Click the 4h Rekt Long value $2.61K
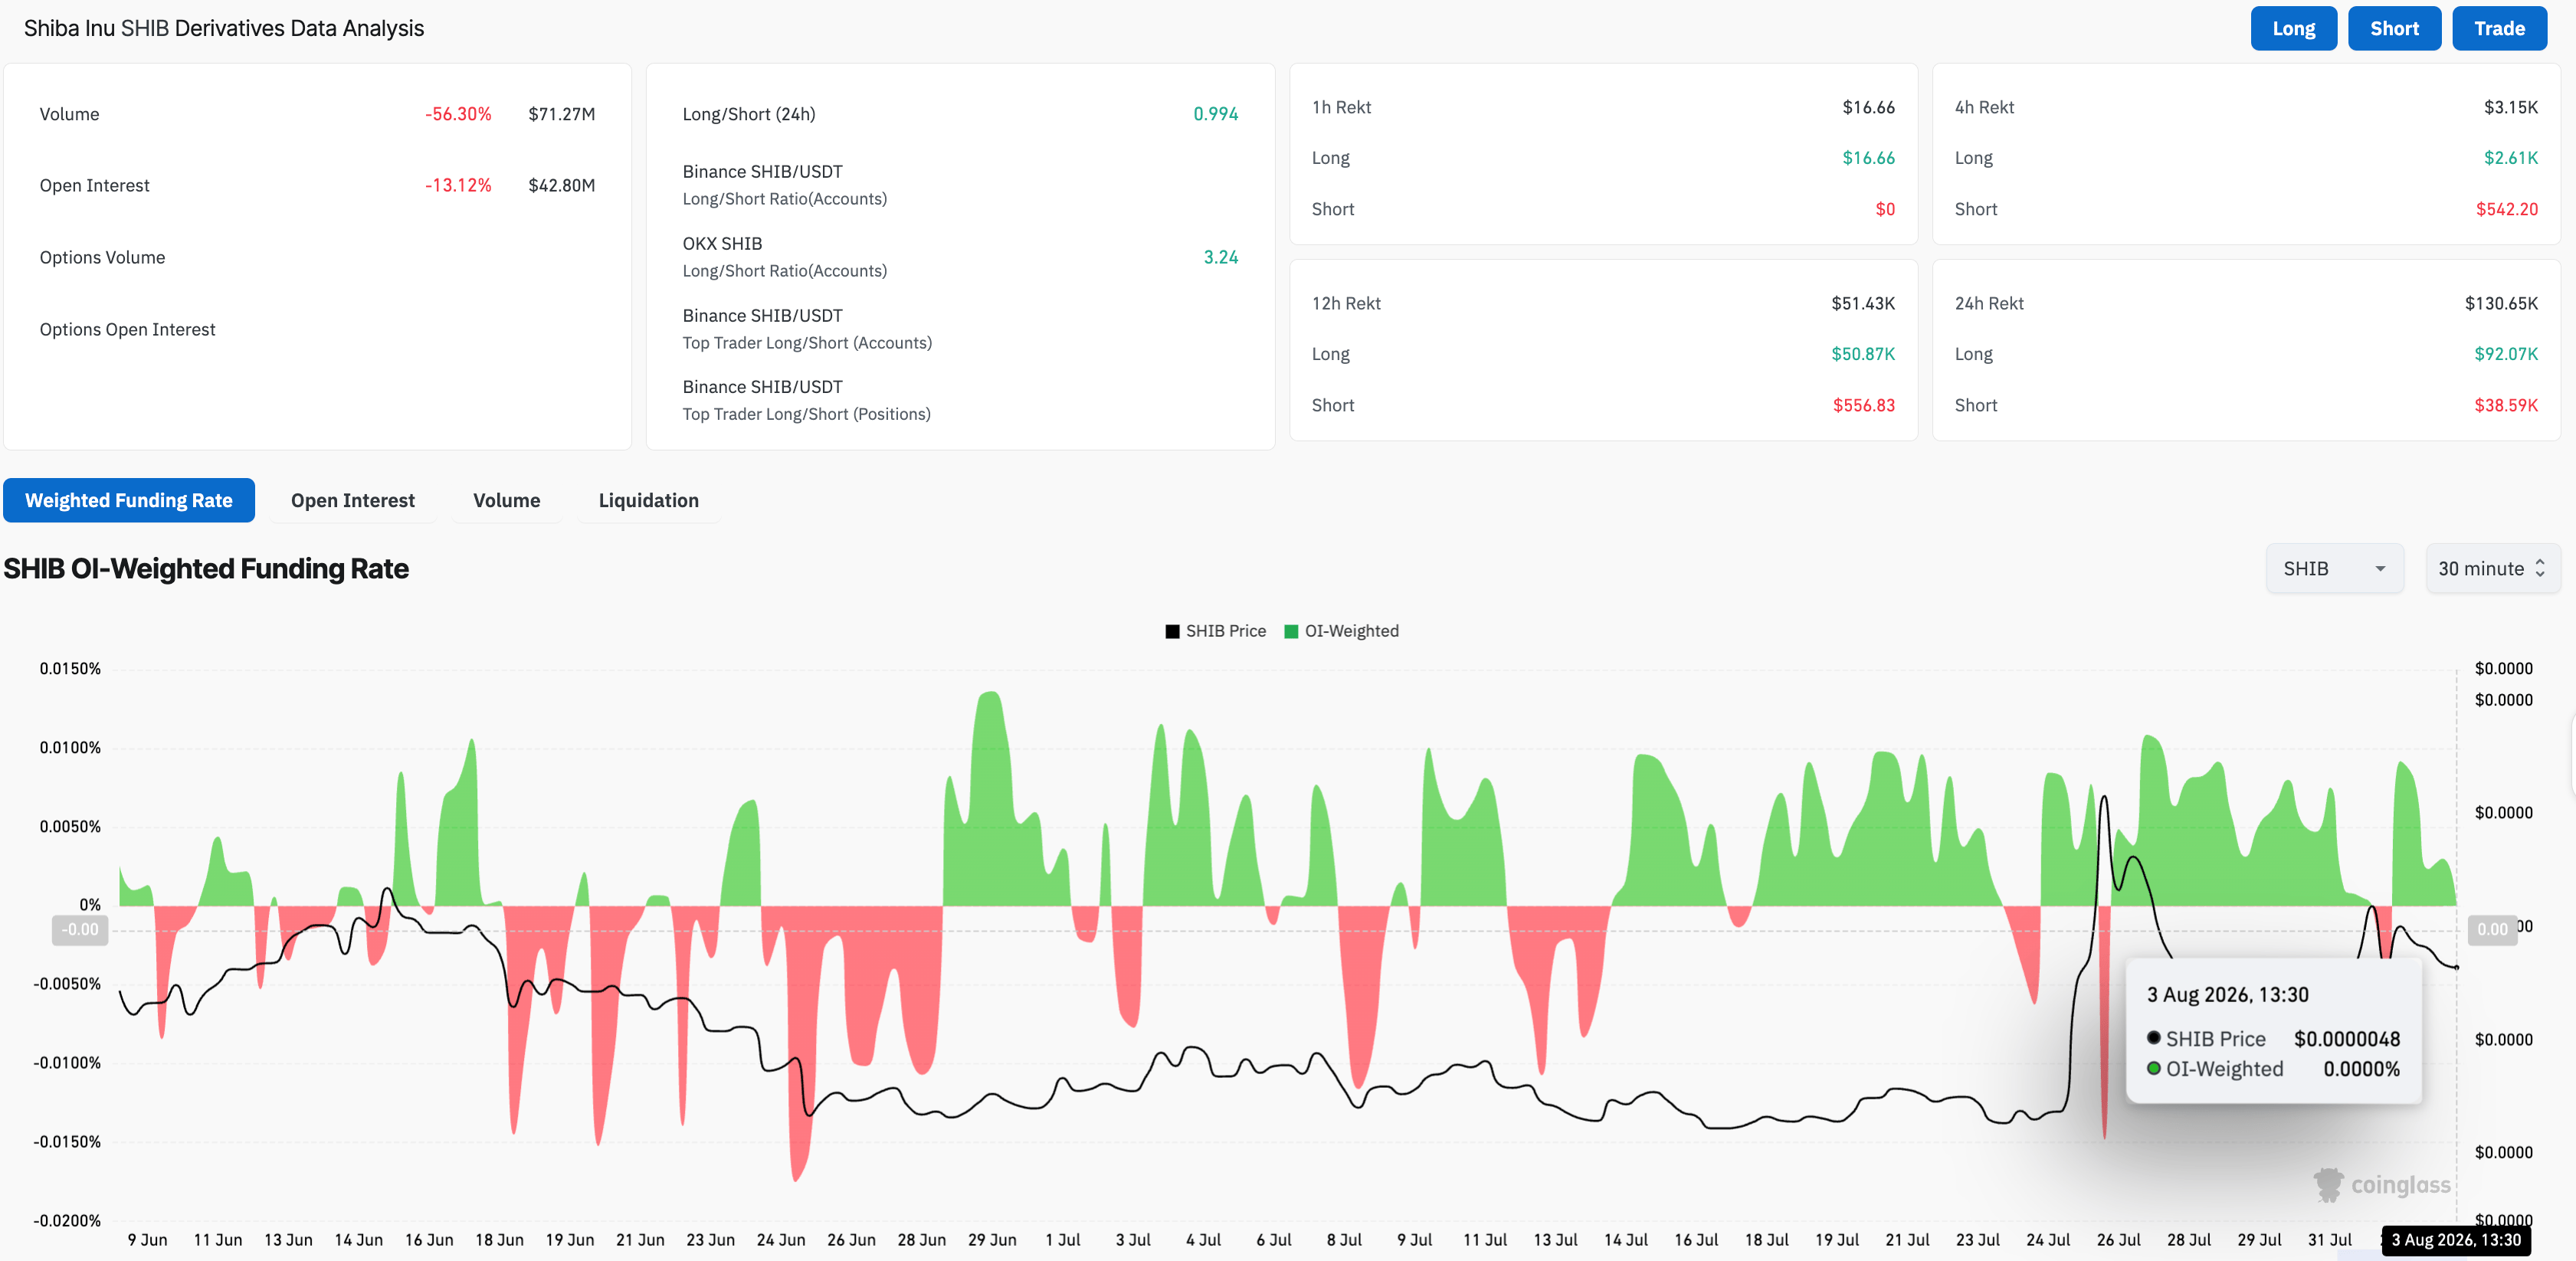The image size is (2576, 1261). 2511,158
